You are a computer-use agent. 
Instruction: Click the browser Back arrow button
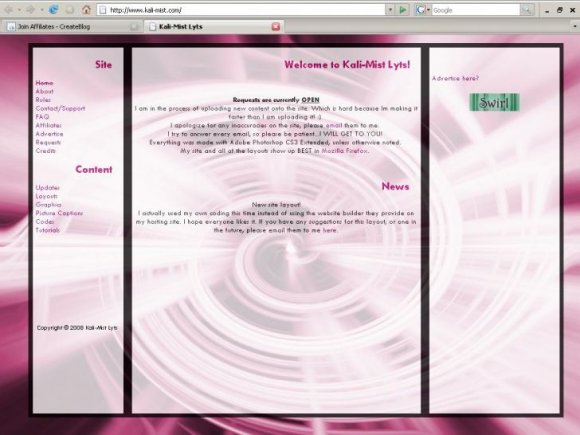point(8,10)
